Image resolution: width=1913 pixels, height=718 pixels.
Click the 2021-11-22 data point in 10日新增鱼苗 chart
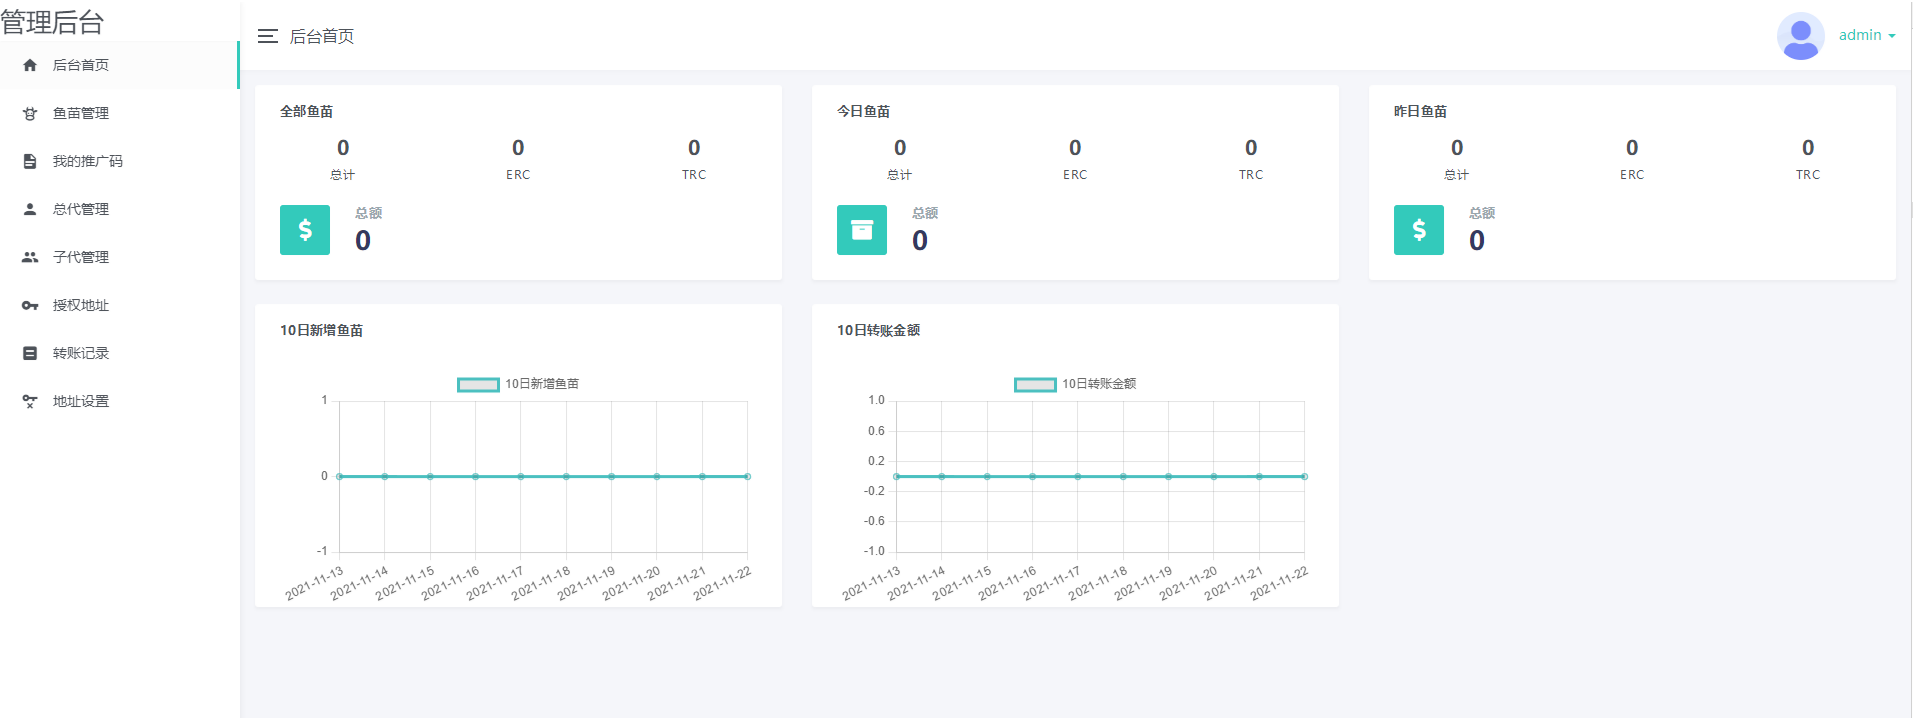tap(747, 476)
